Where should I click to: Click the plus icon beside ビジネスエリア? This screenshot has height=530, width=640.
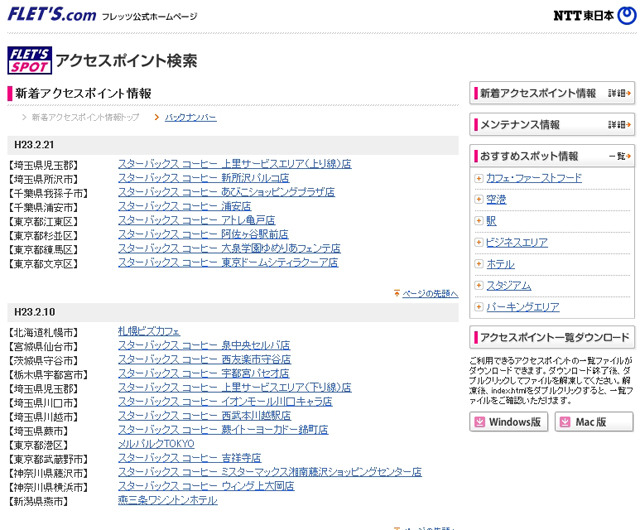pos(479,243)
